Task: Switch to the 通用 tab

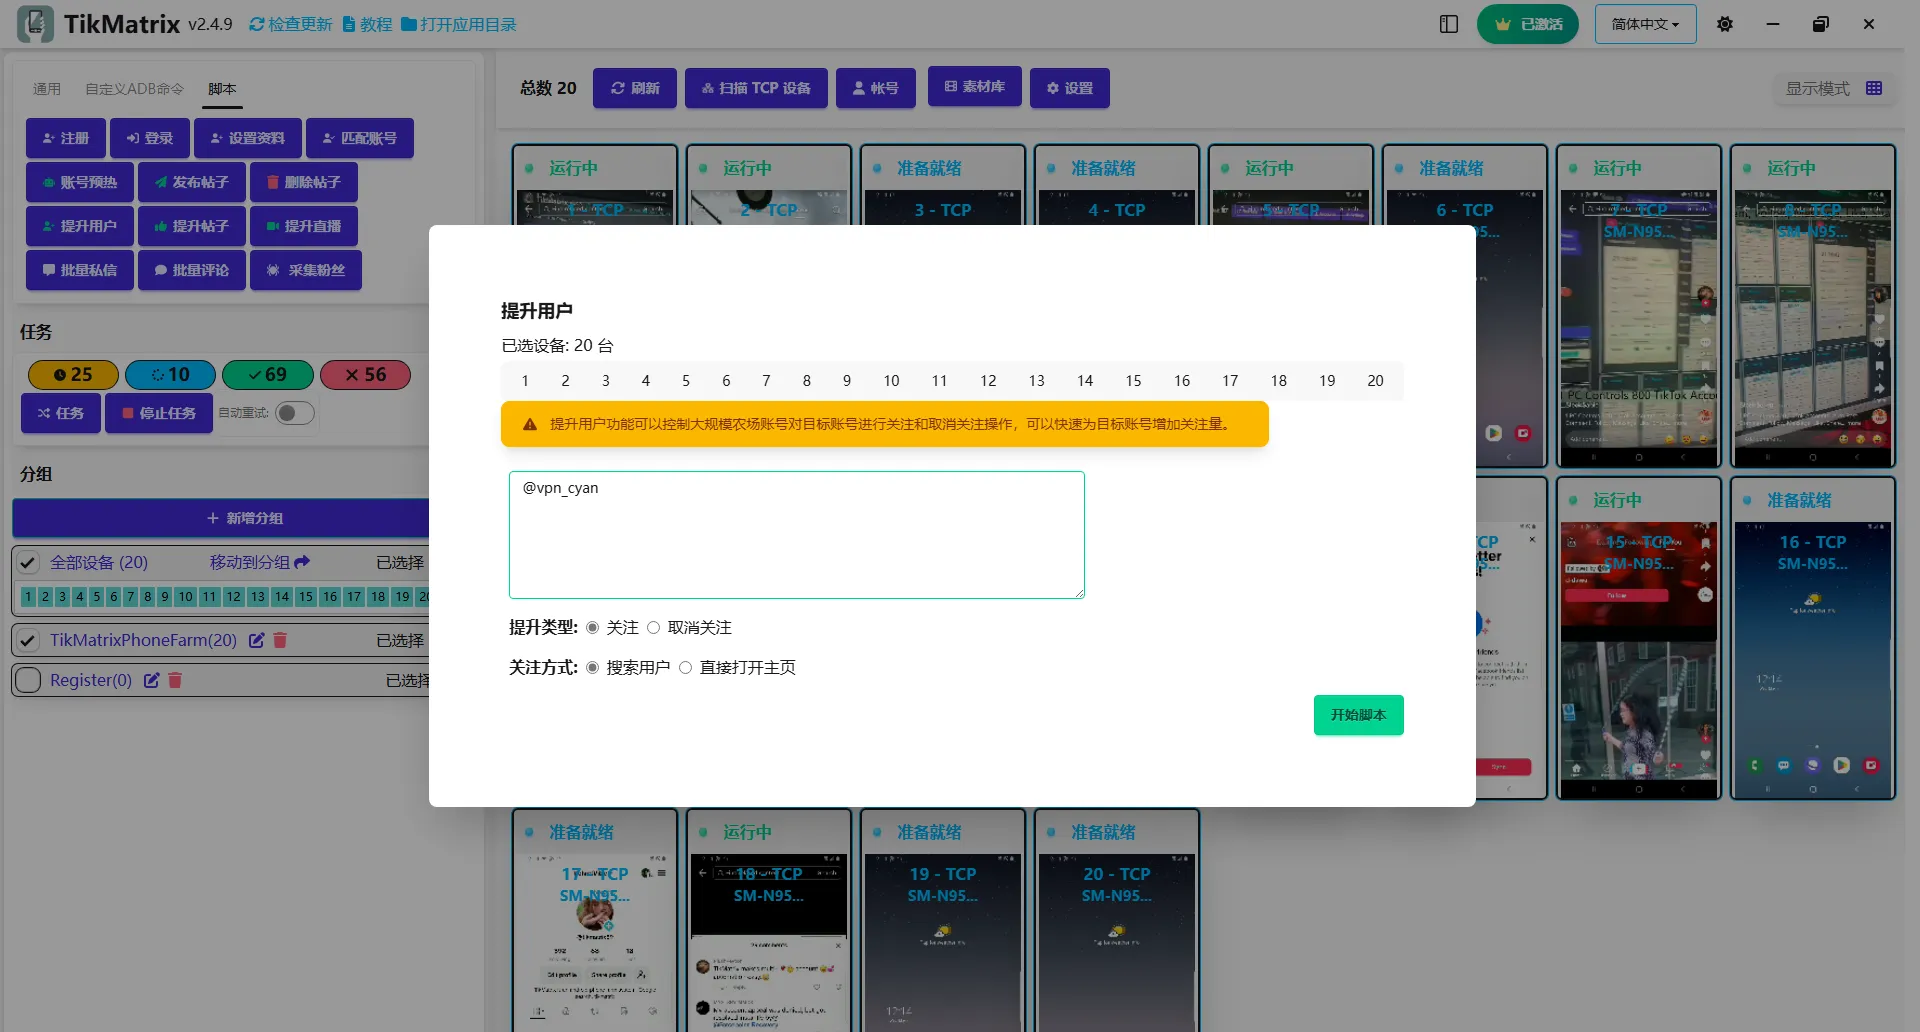Action: point(47,89)
